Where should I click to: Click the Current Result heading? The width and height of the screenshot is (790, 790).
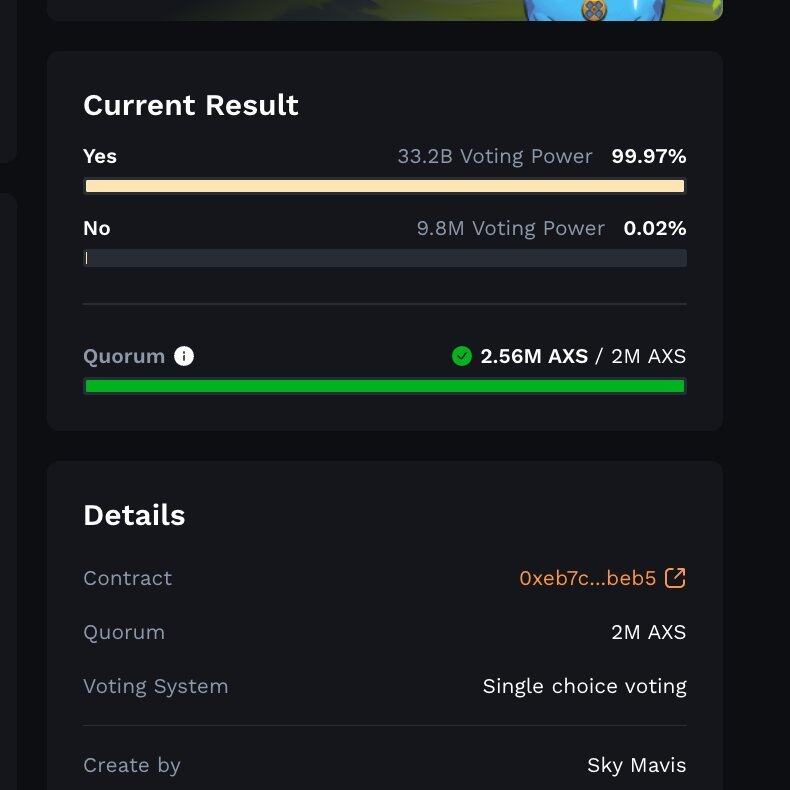pyautogui.click(x=191, y=105)
